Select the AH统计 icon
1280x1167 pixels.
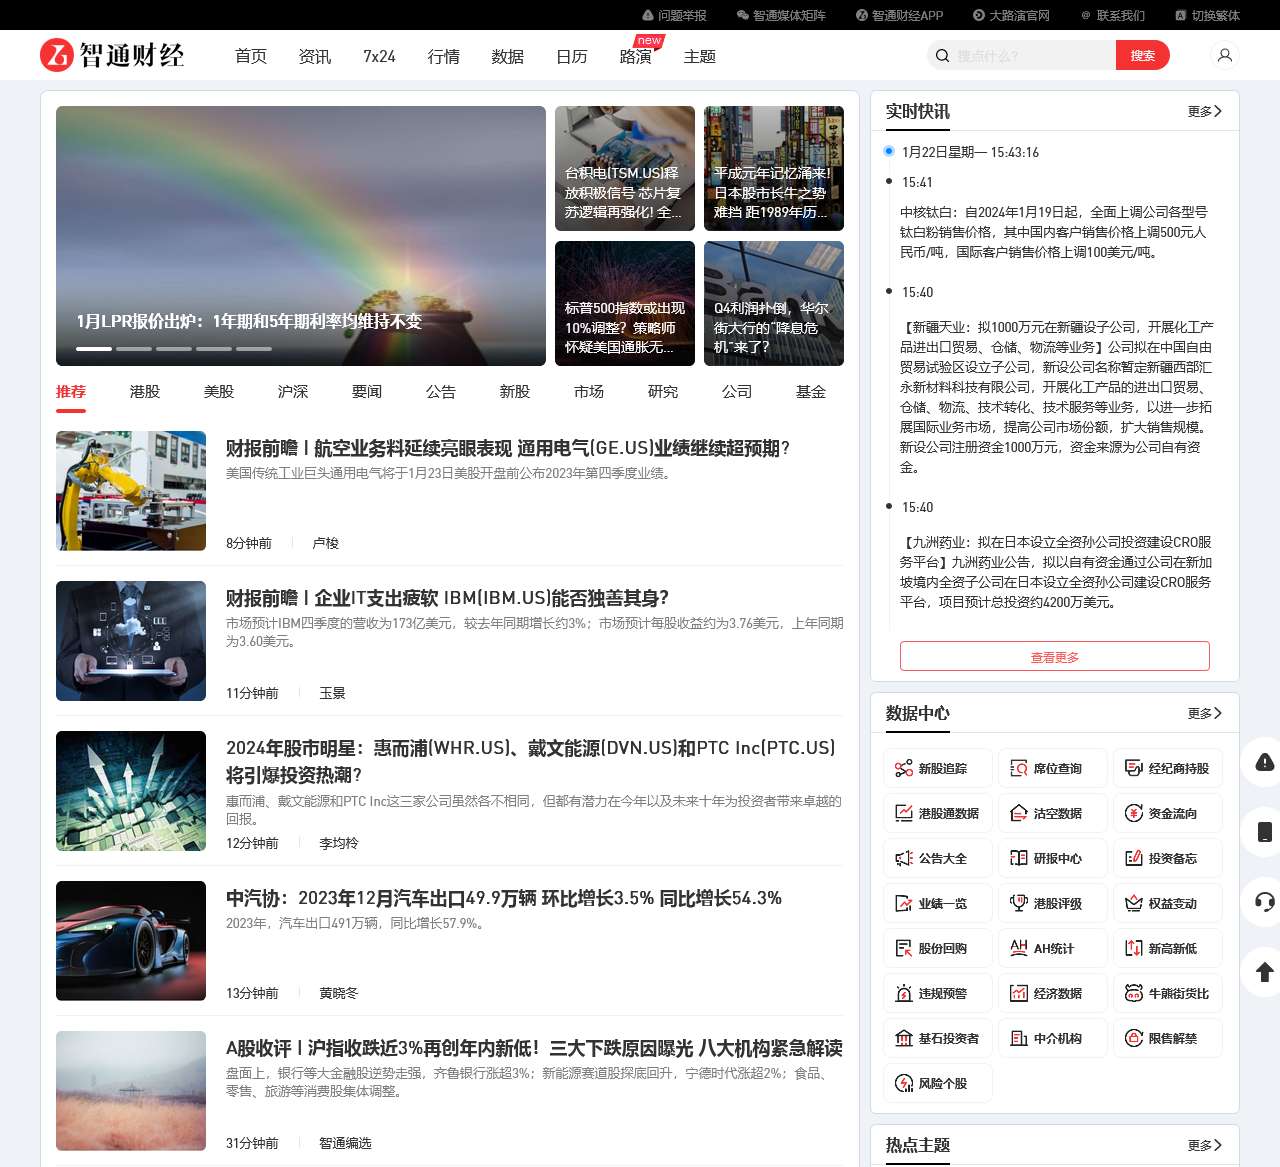click(1053, 948)
